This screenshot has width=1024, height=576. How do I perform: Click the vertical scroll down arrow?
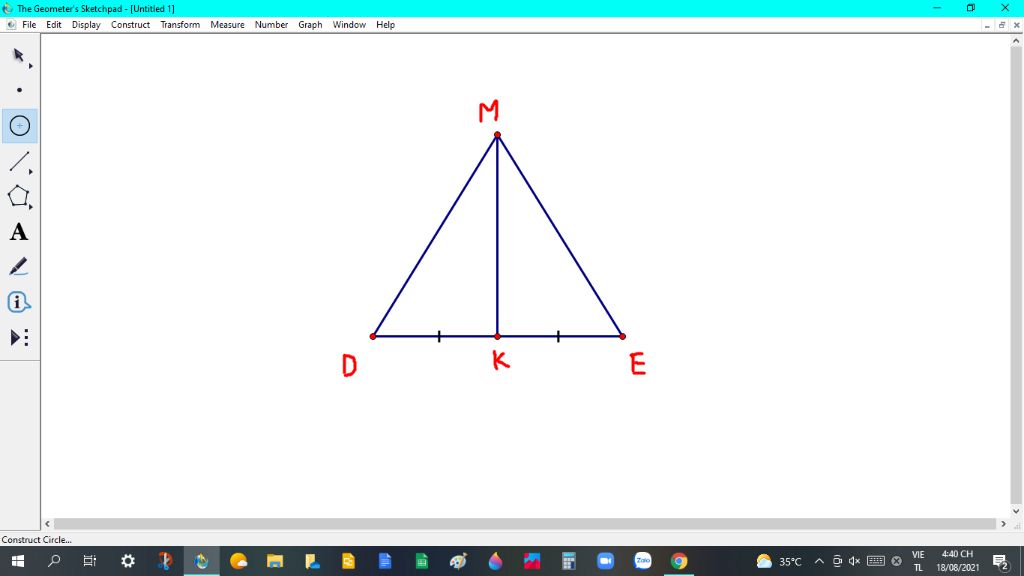(x=1016, y=511)
